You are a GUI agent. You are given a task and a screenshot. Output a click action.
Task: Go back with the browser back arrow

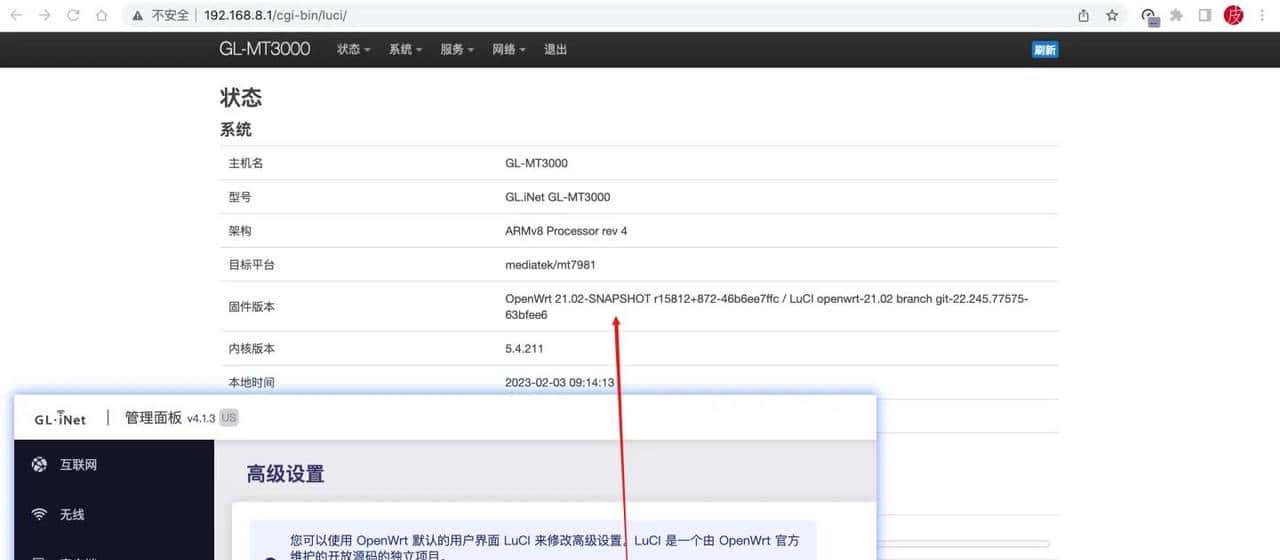16,16
